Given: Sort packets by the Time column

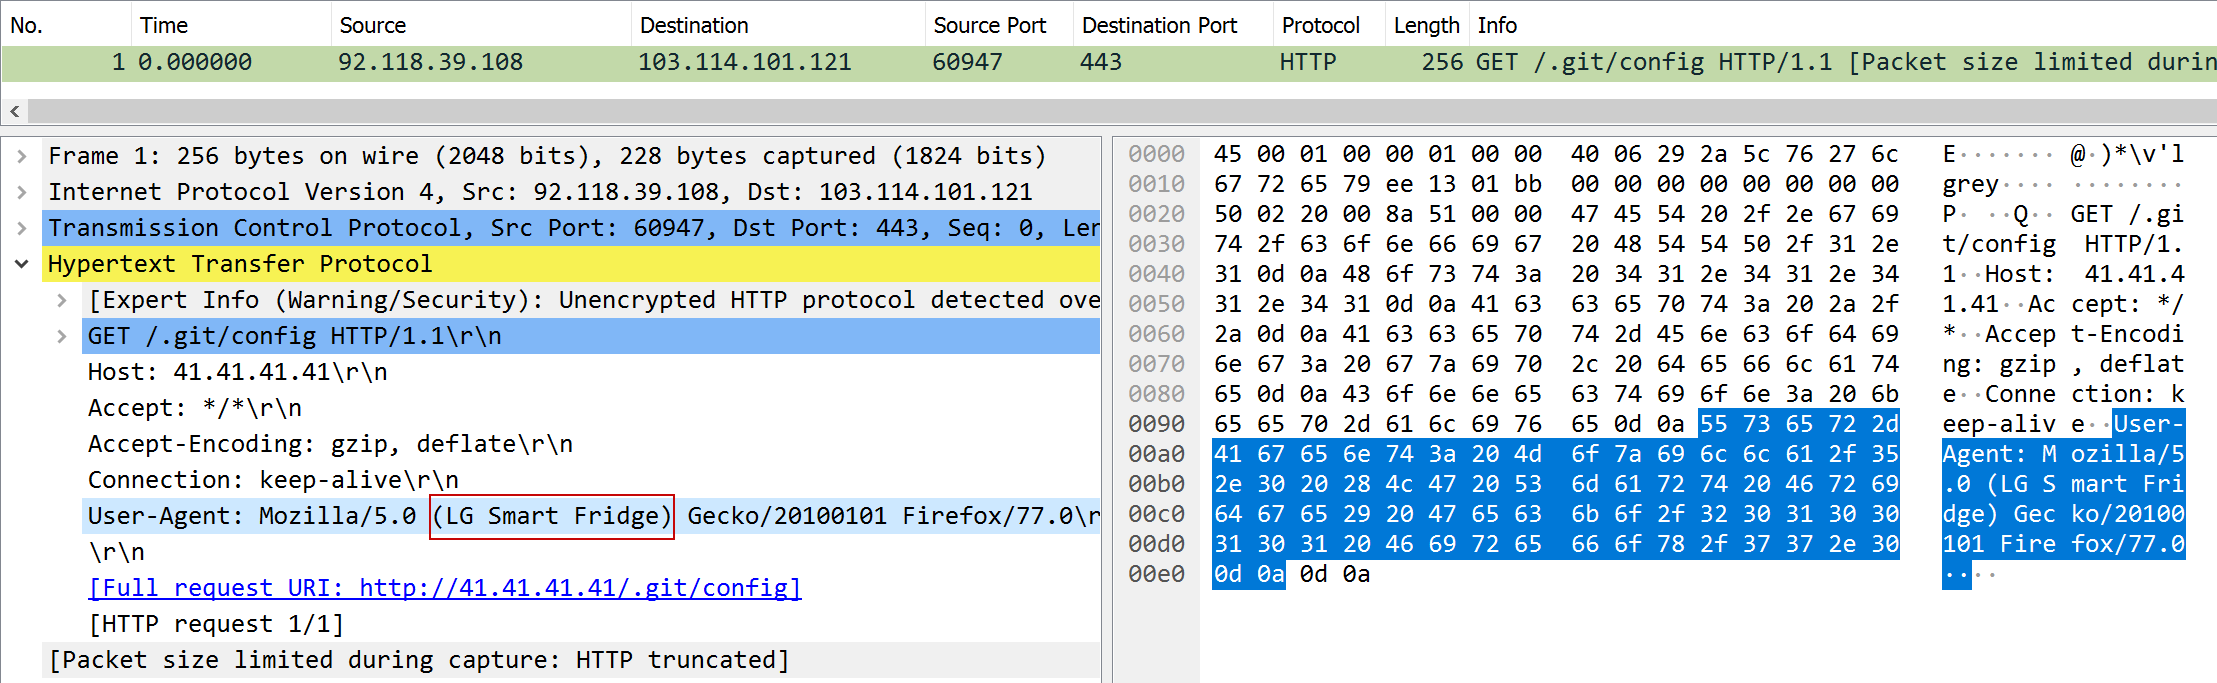Looking at the screenshot, I should click(164, 25).
